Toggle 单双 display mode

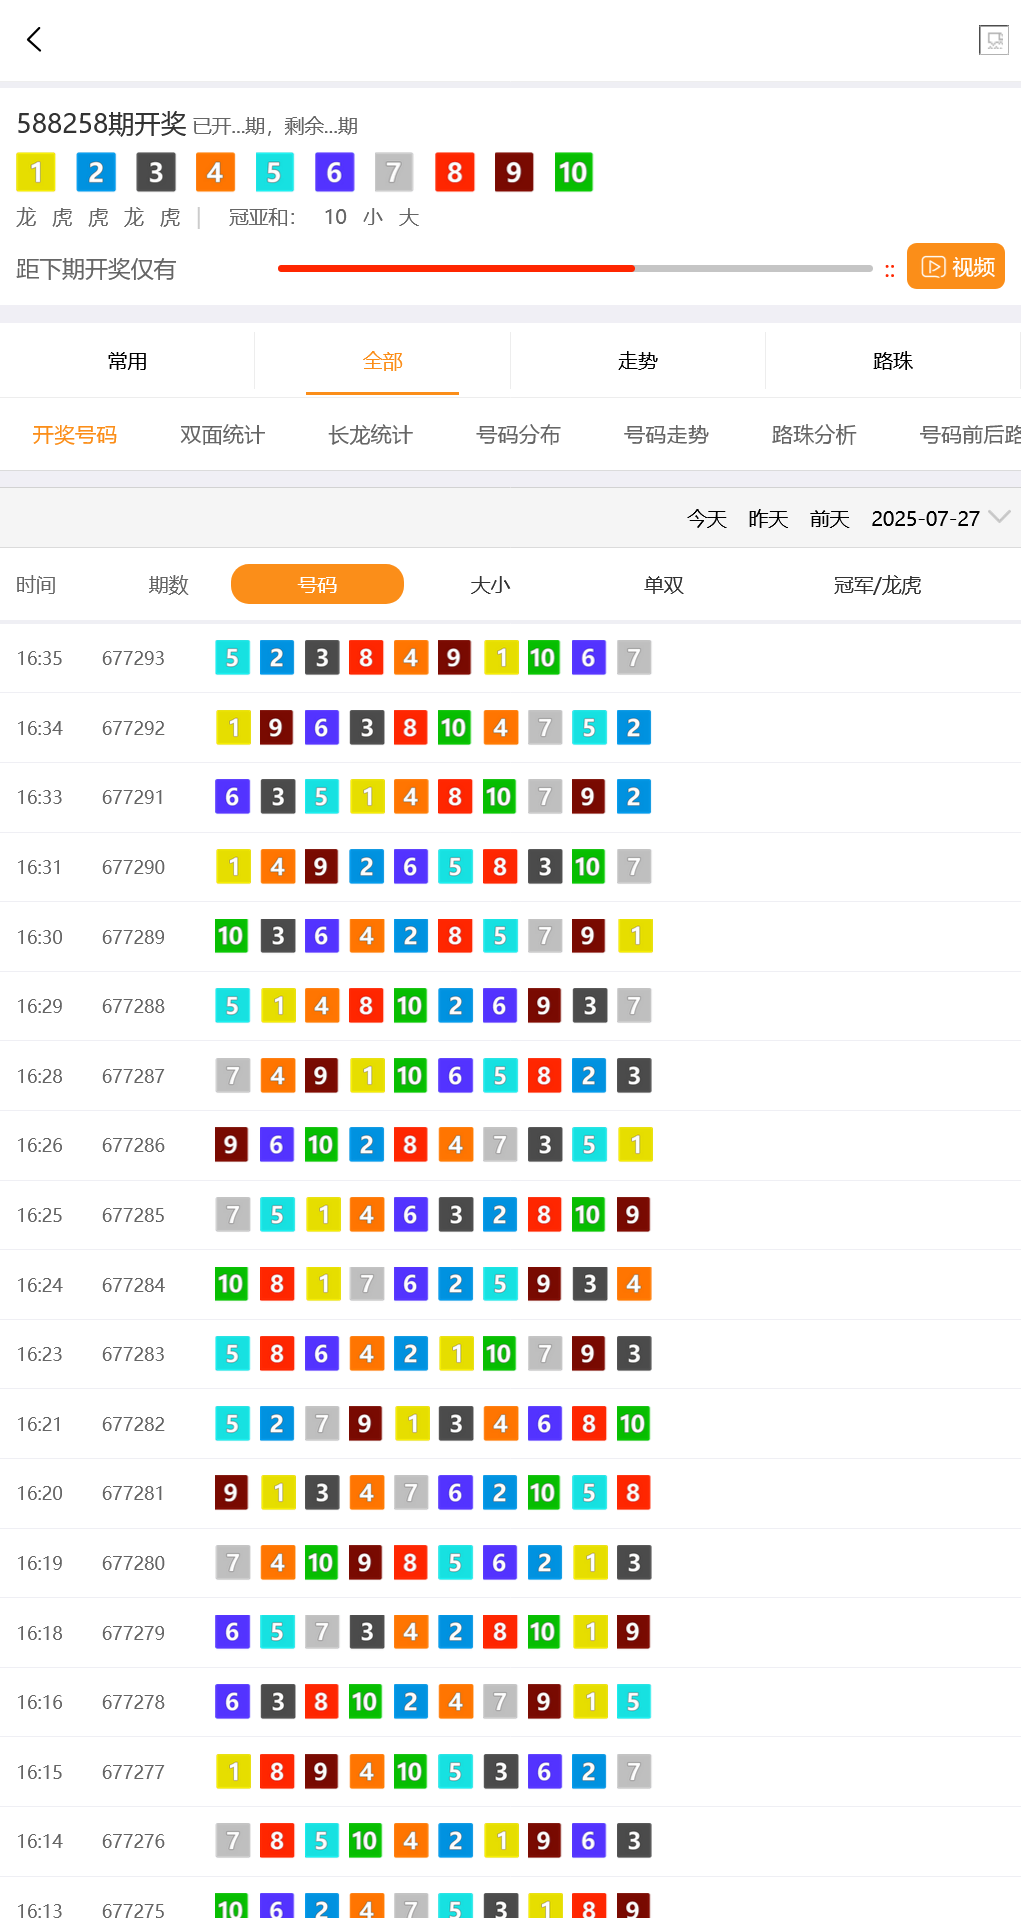click(664, 585)
